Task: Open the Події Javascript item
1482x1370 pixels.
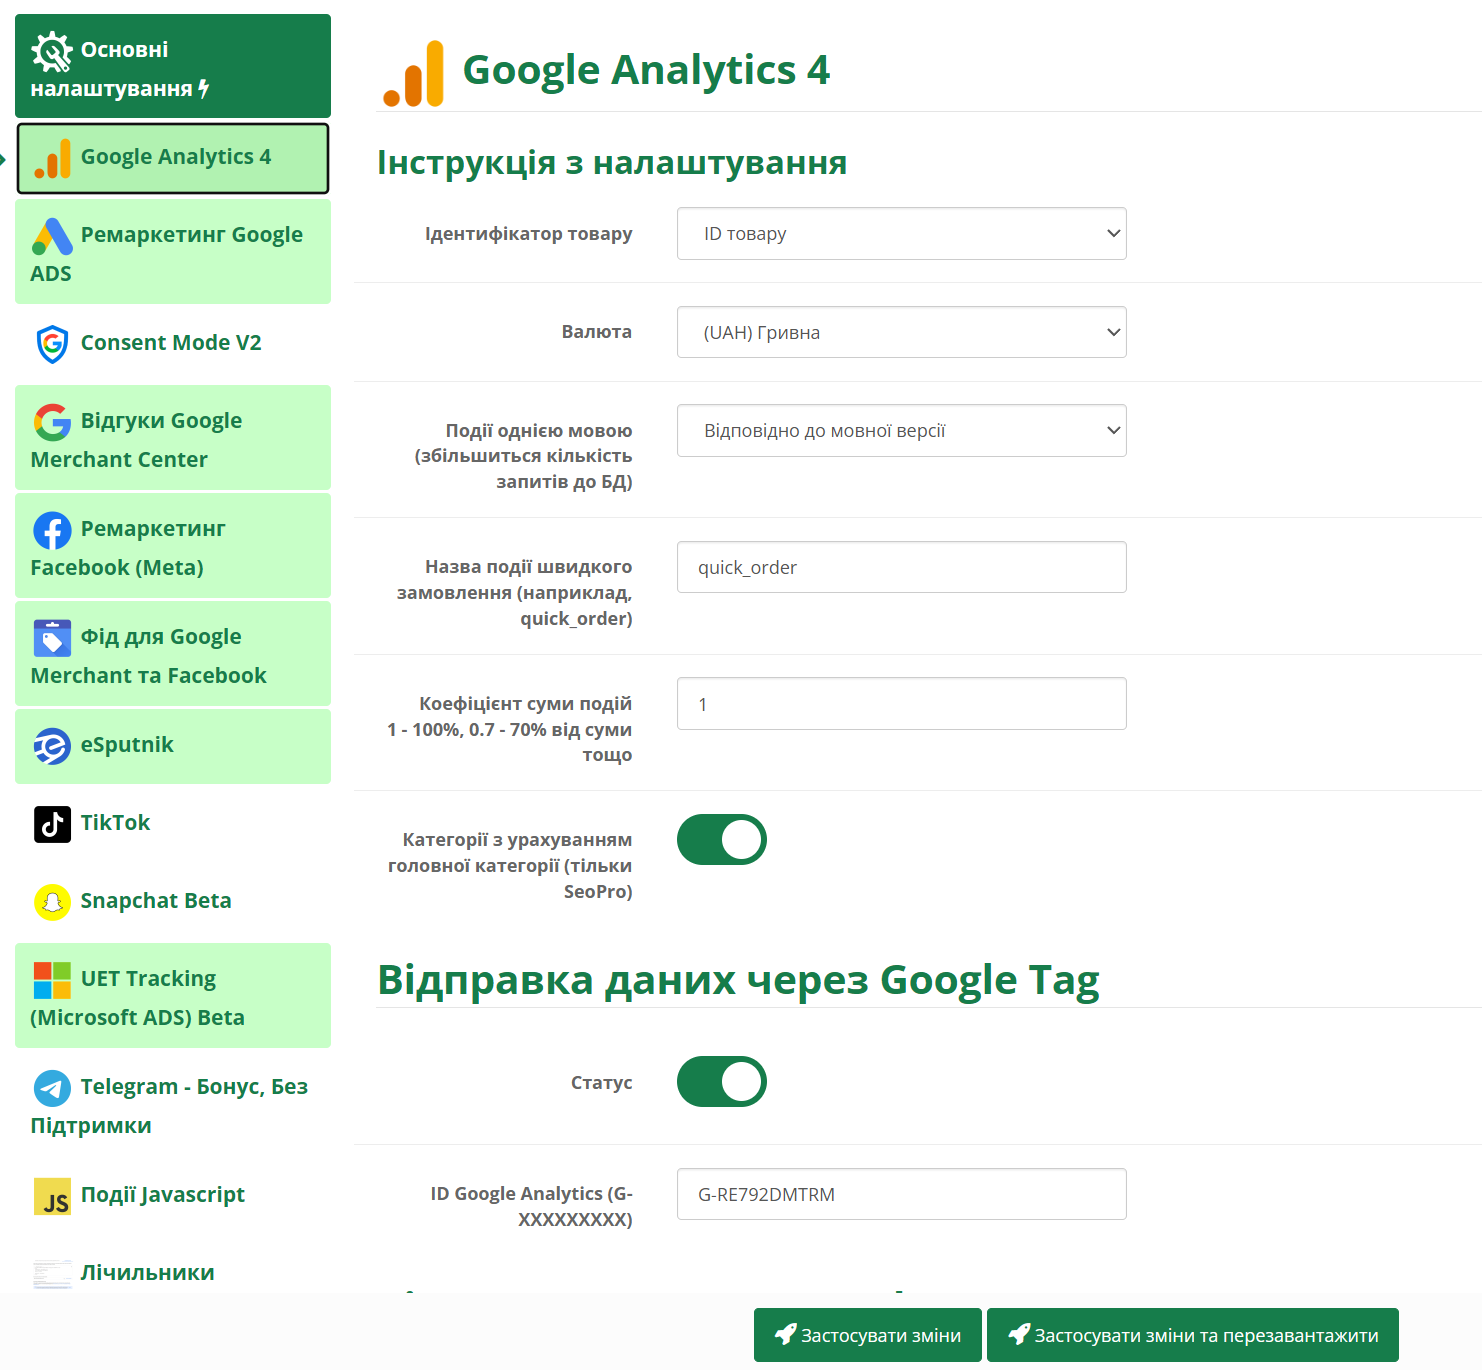Action: click(173, 1195)
